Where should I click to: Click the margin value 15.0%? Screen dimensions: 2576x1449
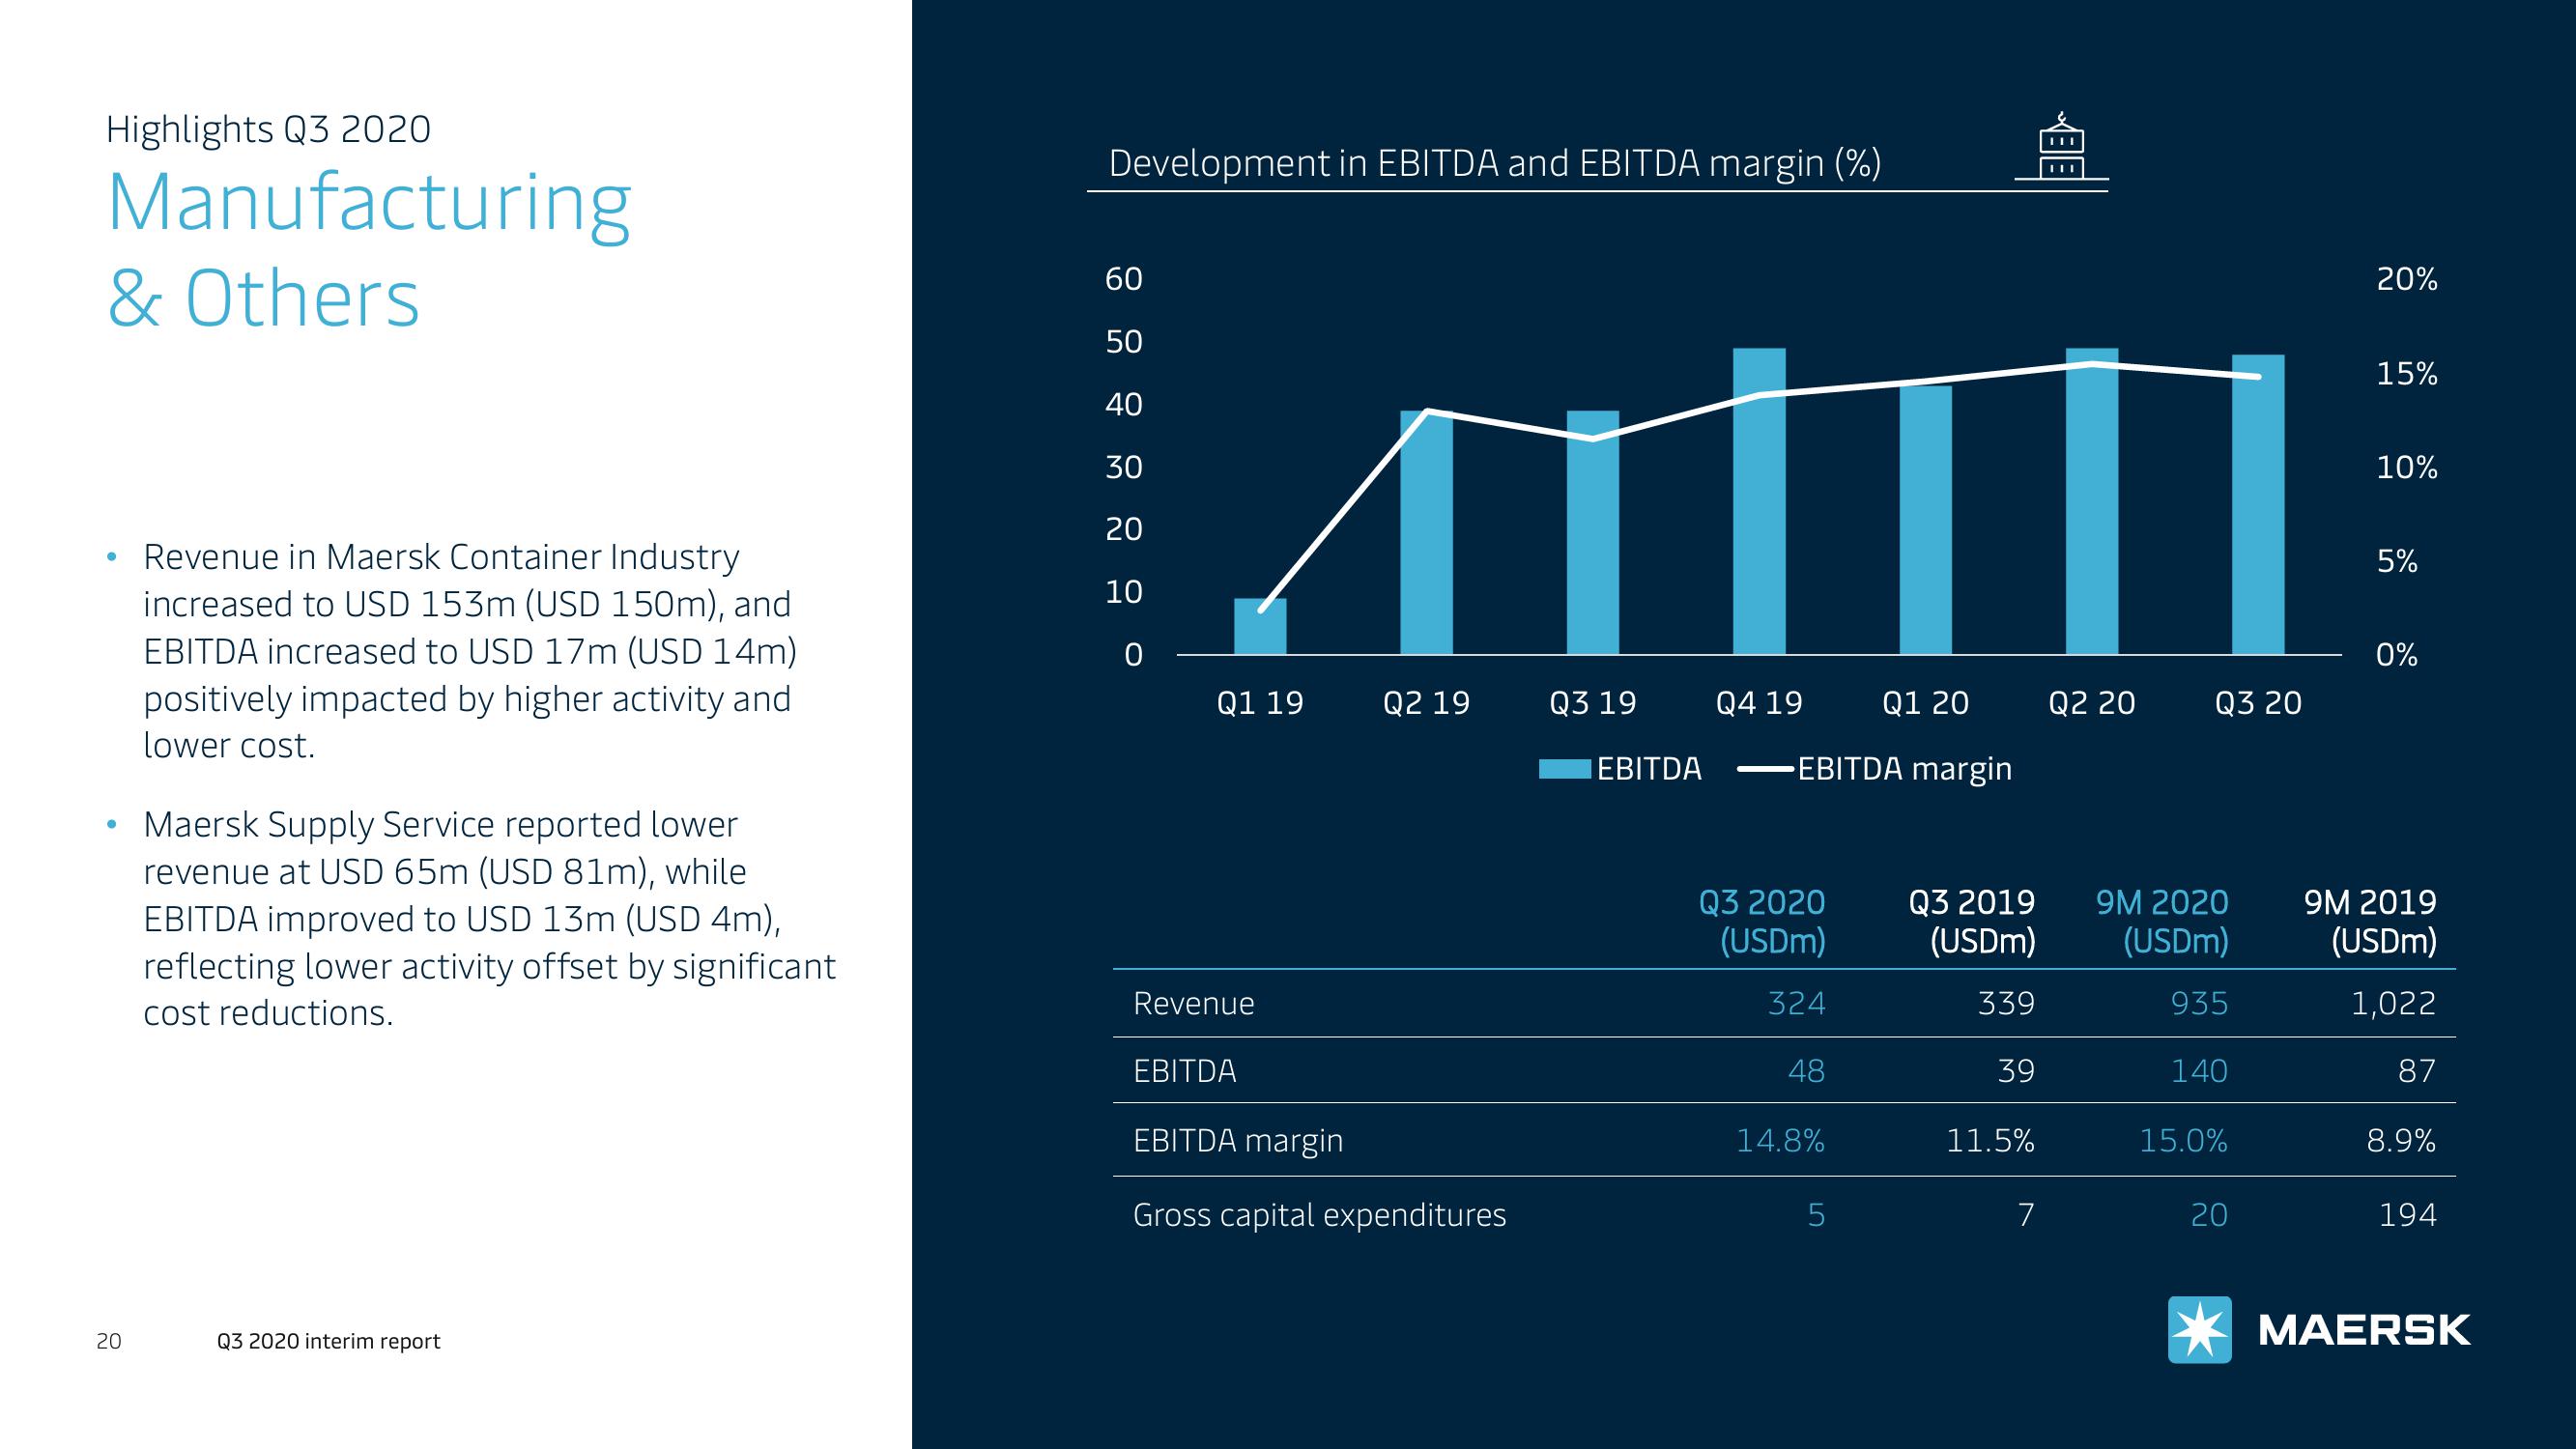click(2183, 1140)
